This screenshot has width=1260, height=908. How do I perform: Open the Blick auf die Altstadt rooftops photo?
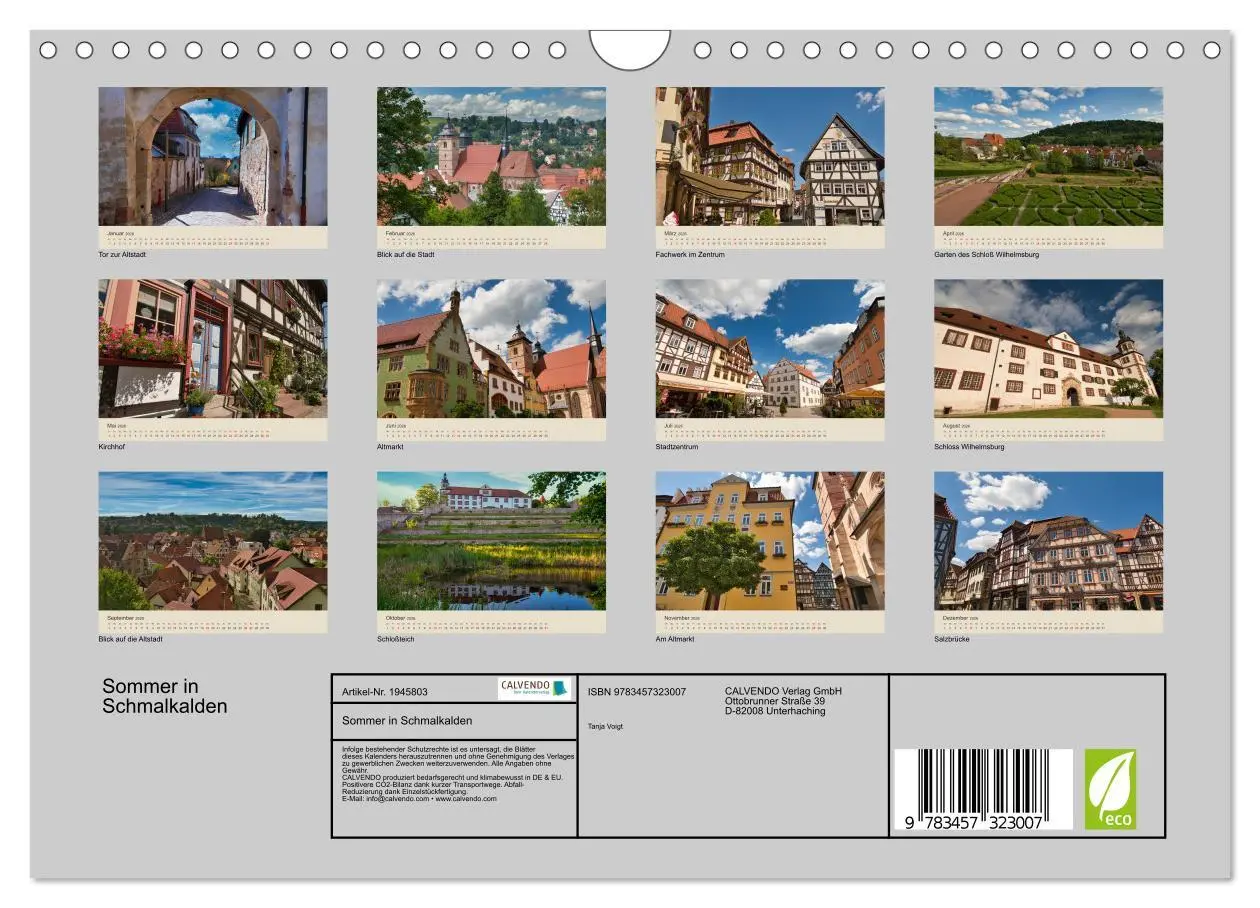212,540
